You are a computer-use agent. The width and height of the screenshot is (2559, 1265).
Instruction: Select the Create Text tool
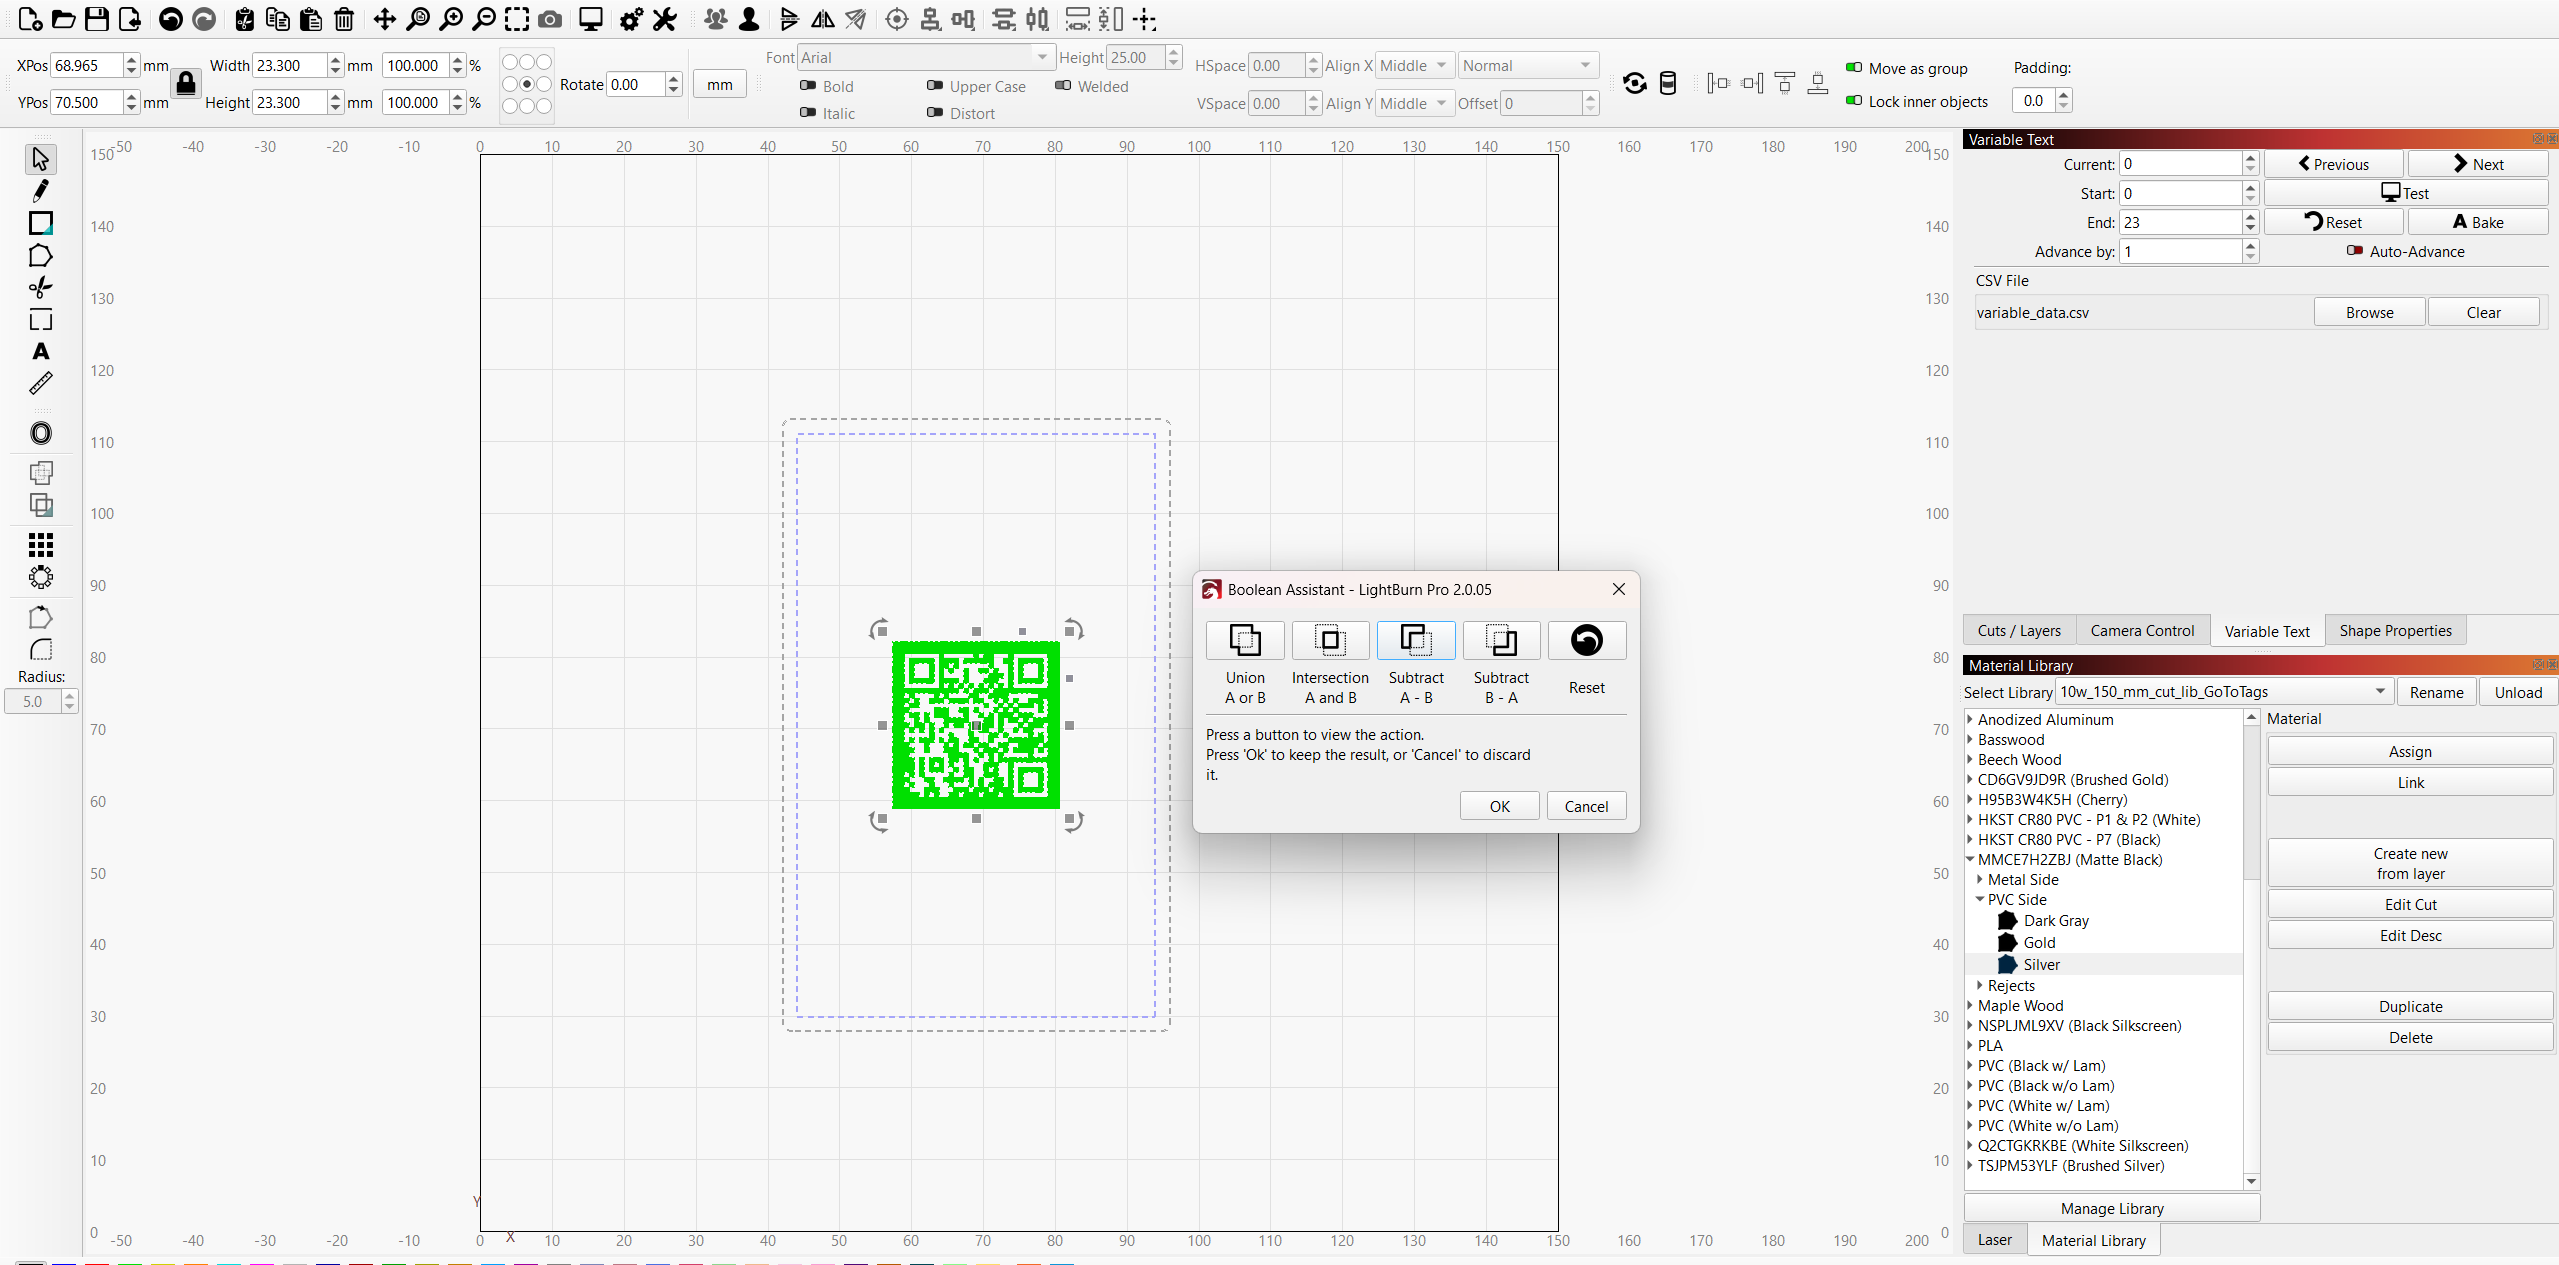[41, 351]
